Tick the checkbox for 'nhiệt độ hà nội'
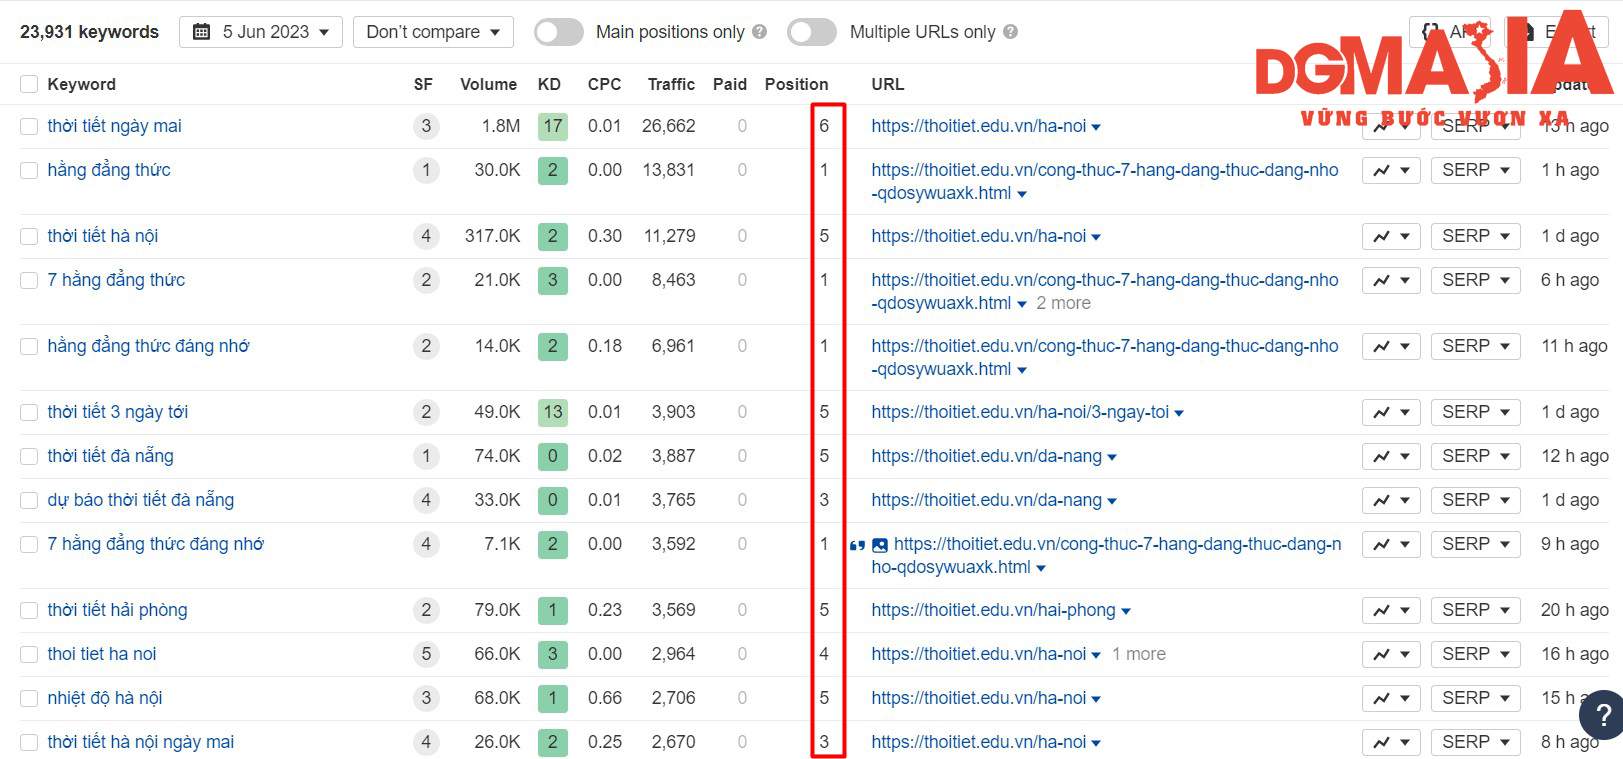Screen dimensions: 1623x759 tap(29, 698)
